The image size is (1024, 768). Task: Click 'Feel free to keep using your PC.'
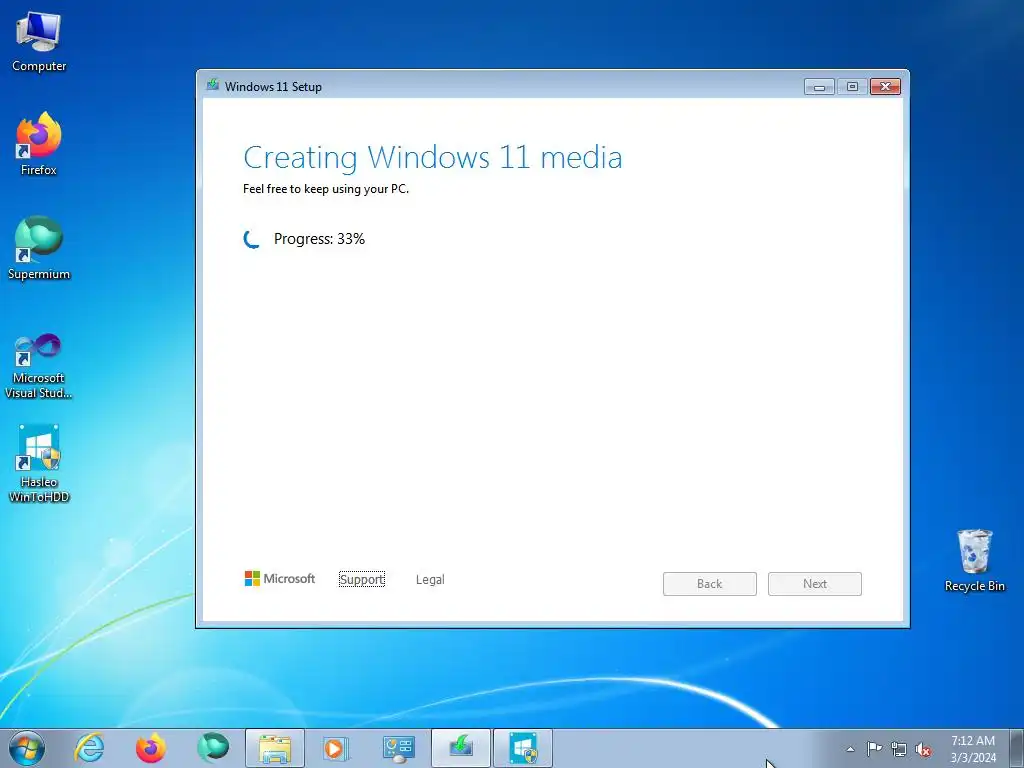coord(326,189)
